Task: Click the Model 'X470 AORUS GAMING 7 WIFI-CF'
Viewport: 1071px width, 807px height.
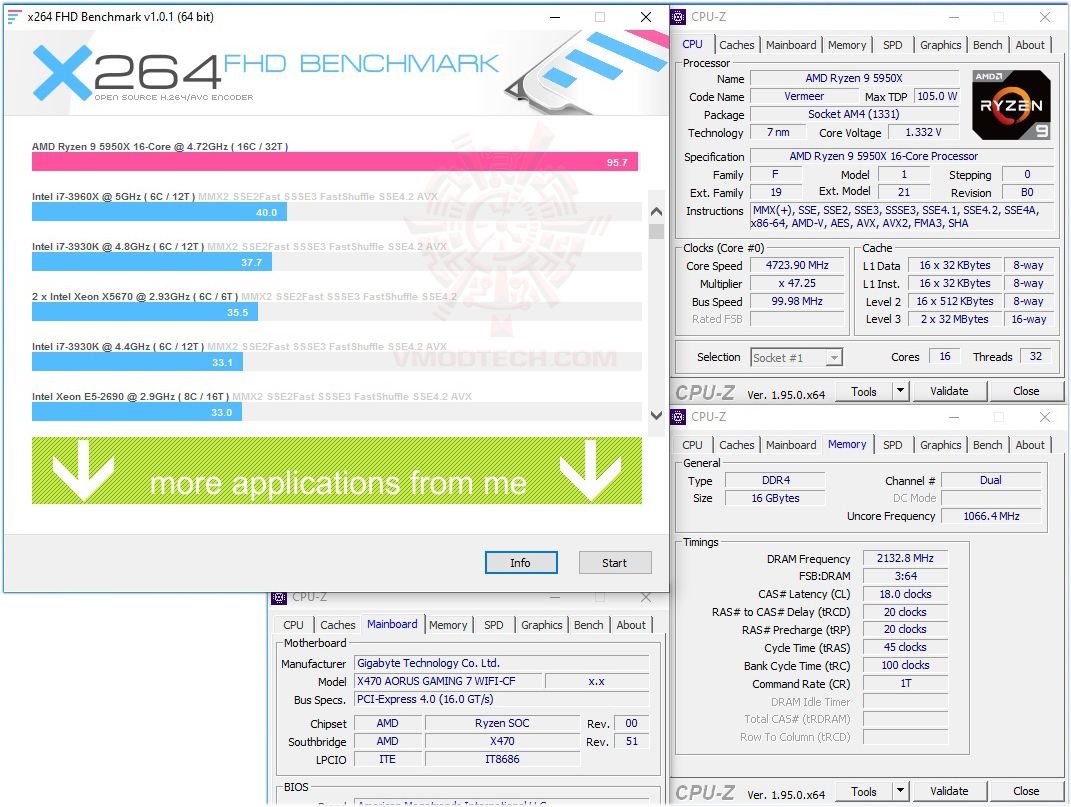Action: (449, 681)
